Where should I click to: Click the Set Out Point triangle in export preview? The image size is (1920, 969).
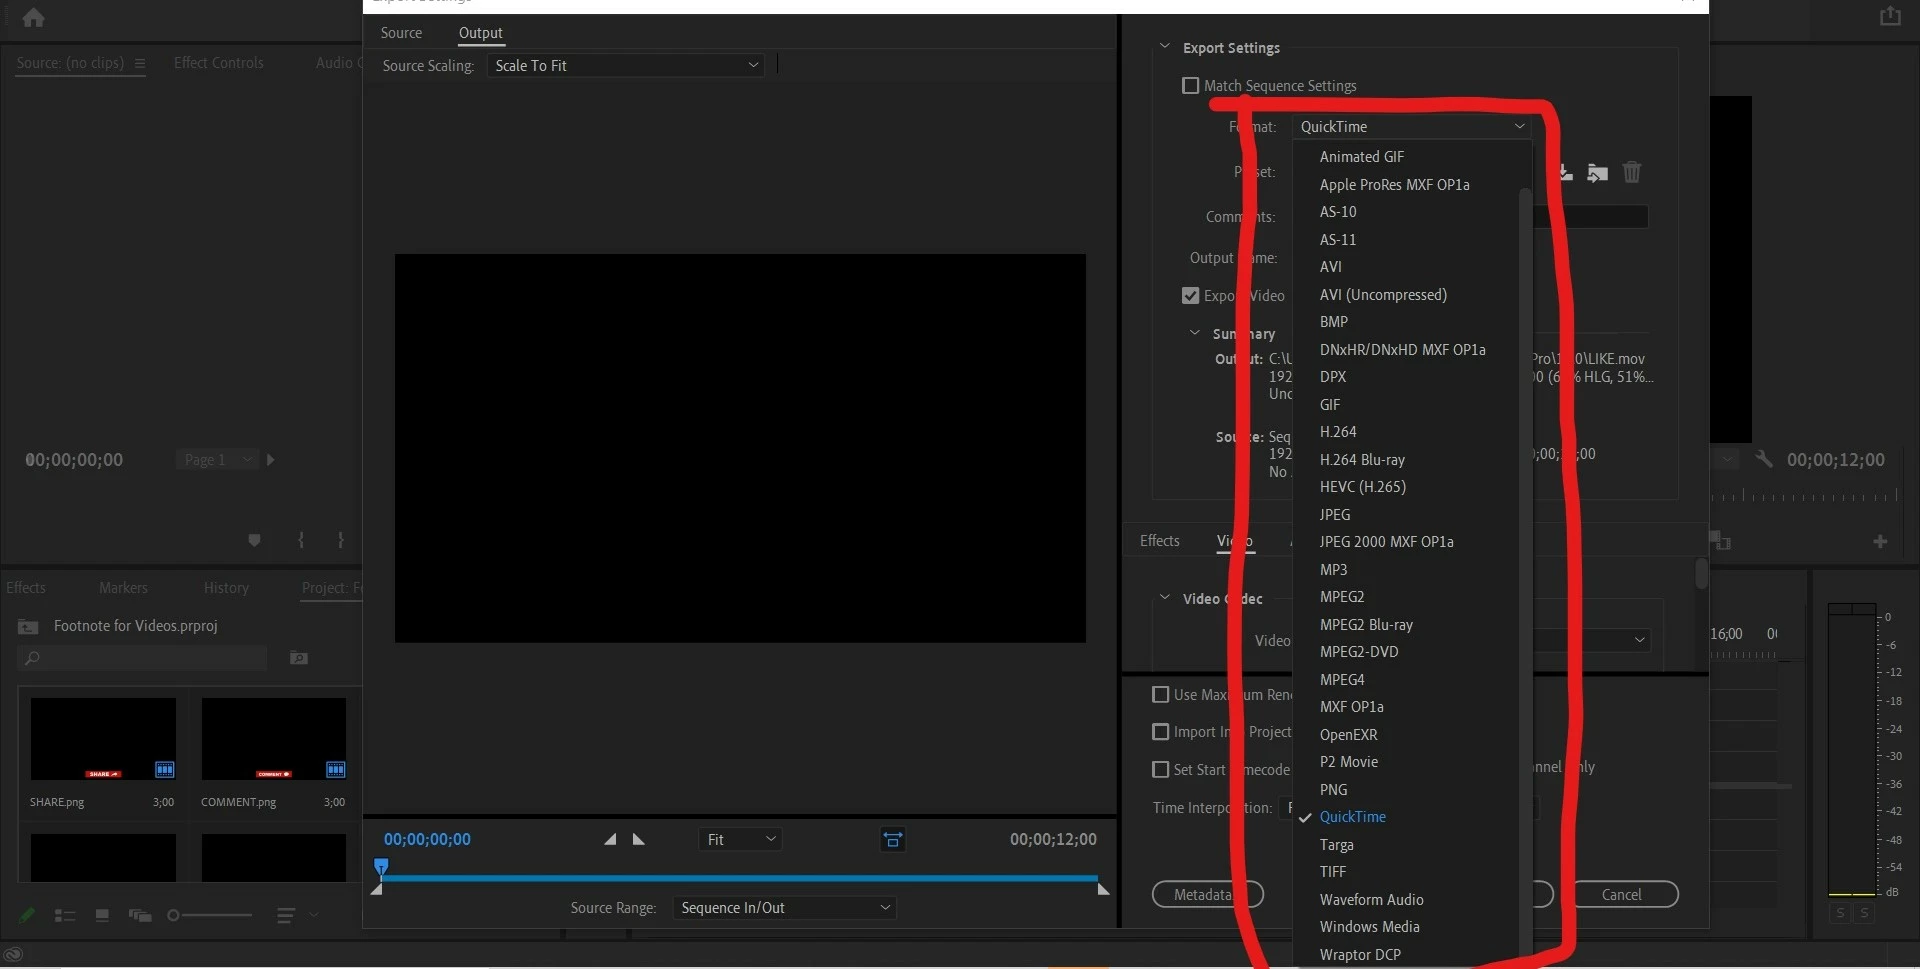tap(639, 840)
